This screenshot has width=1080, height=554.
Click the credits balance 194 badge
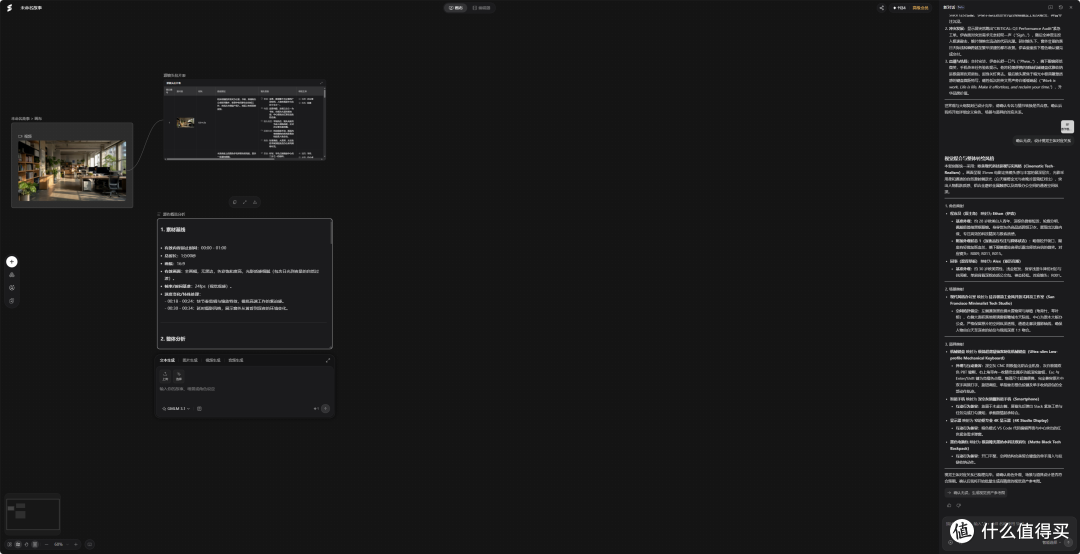(x=899, y=8)
